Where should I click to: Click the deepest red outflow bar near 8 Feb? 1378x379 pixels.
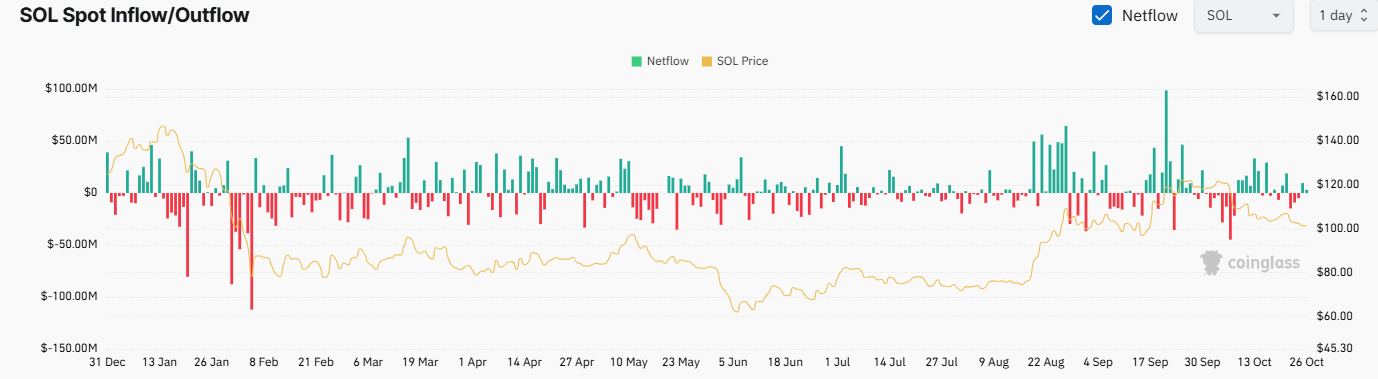251,251
